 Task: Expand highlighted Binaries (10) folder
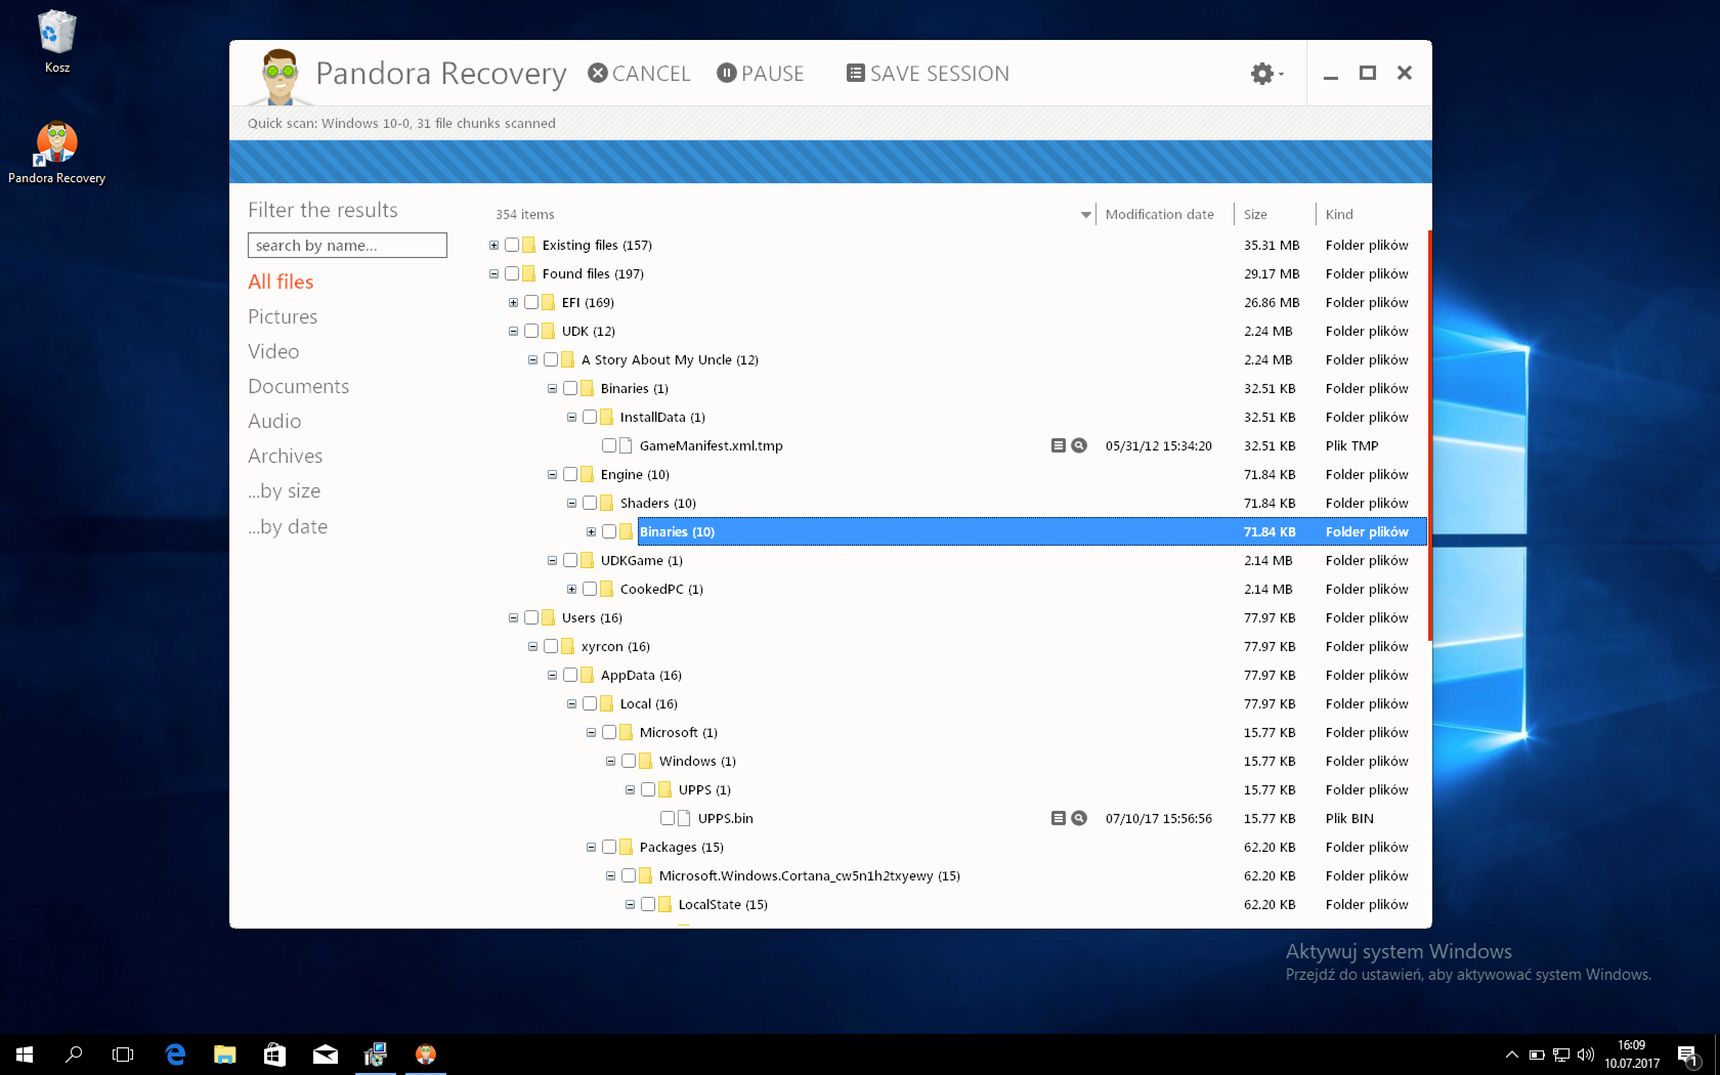click(x=591, y=532)
